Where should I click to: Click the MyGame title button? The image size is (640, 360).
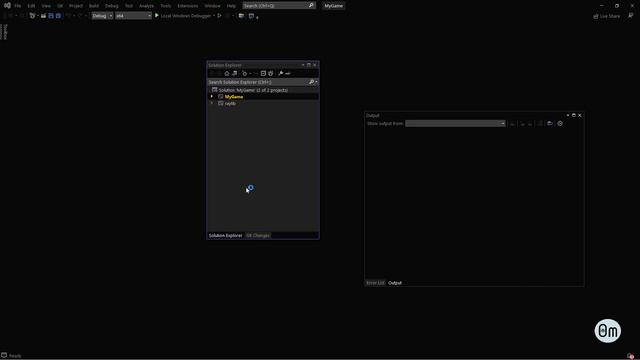[x=333, y=6]
